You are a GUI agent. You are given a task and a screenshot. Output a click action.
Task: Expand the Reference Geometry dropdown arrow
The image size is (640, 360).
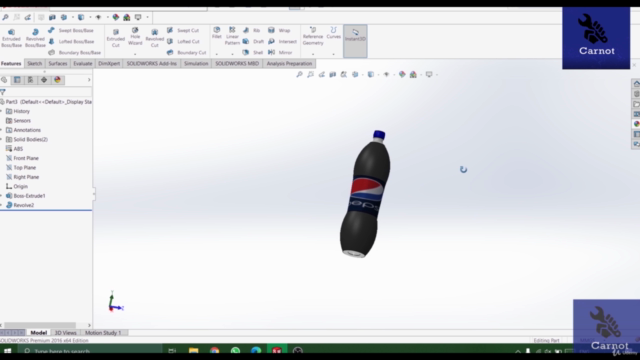313,54
